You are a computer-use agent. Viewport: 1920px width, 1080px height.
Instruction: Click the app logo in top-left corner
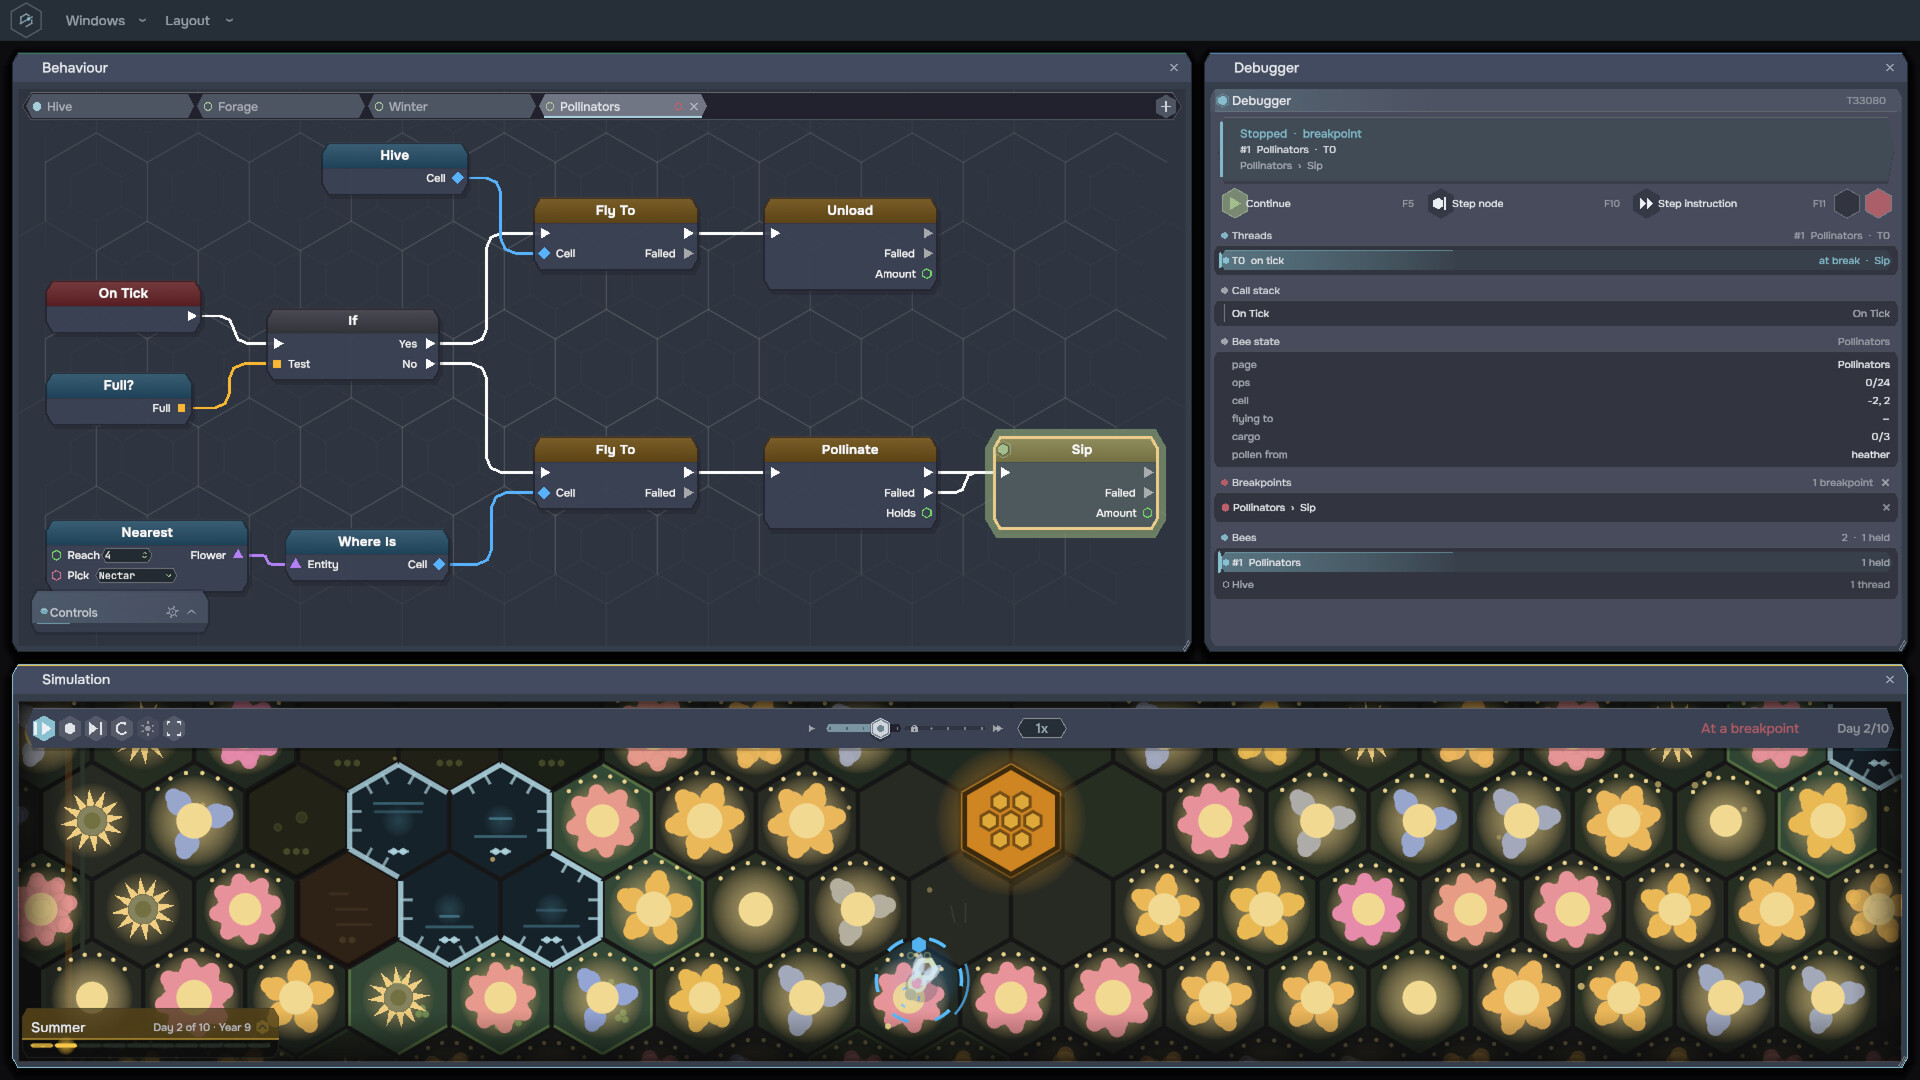tap(26, 20)
